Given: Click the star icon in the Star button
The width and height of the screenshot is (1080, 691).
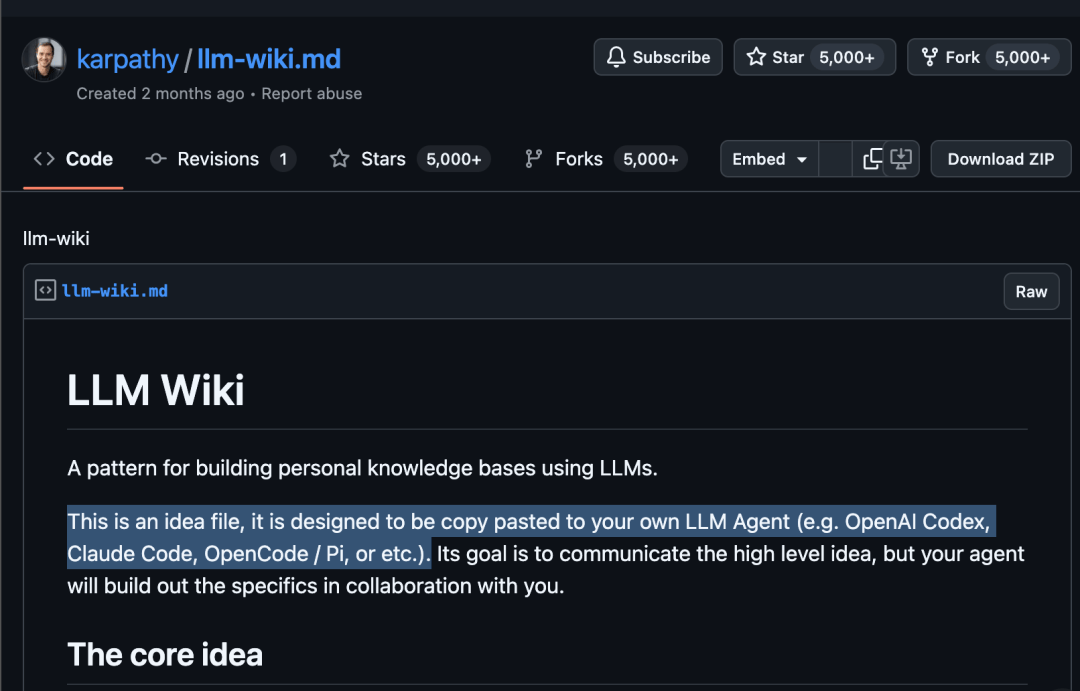Looking at the screenshot, I should (x=756, y=57).
